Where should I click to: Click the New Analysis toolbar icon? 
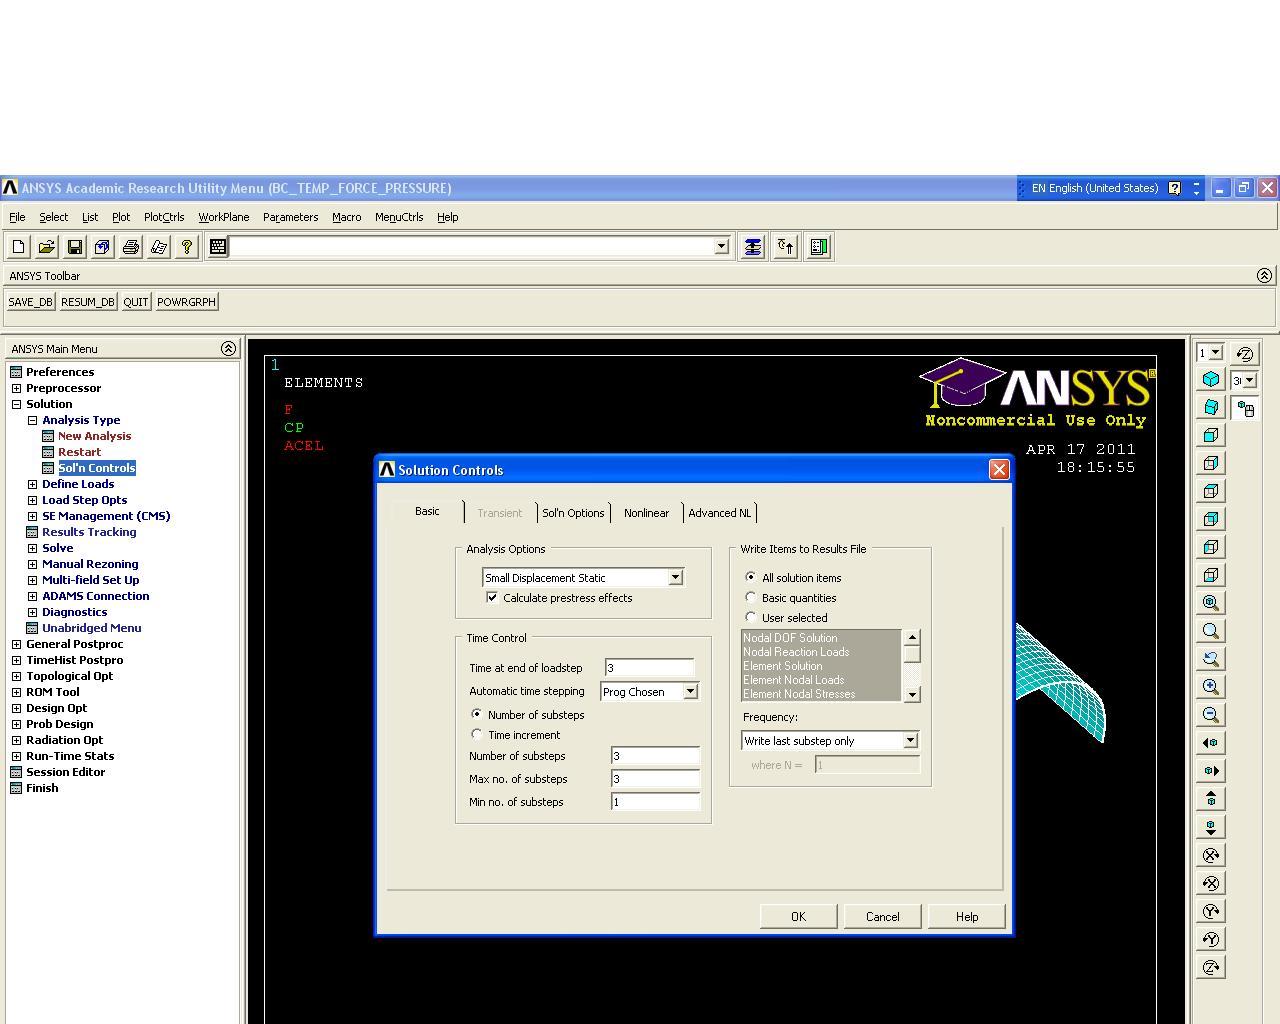coord(18,247)
